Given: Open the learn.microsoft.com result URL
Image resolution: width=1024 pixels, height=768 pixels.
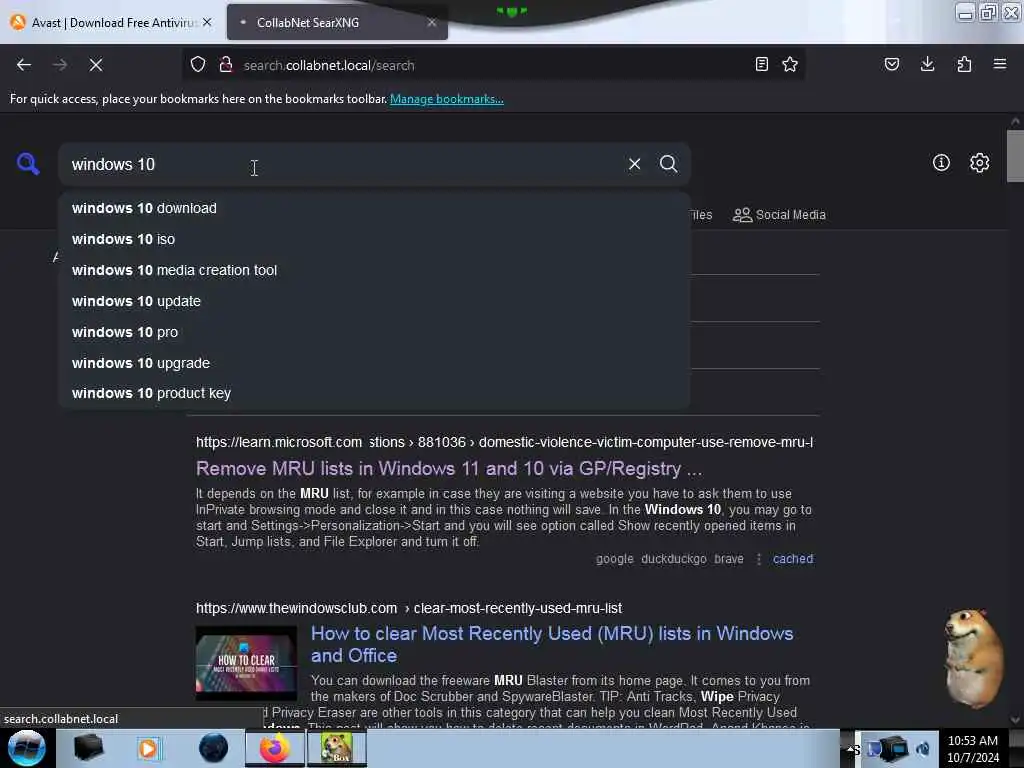Looking at the screenshot, I should pyautogui.click(x=504, y=442).
